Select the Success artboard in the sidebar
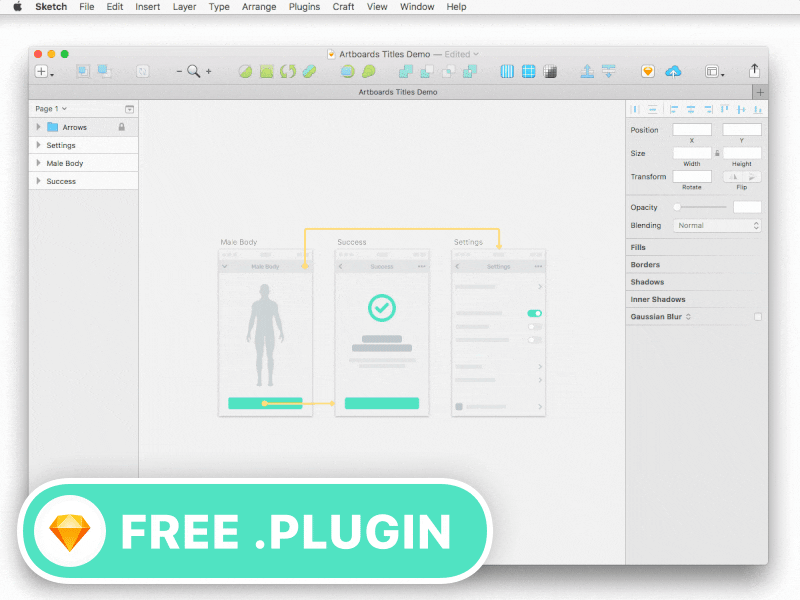This screenshot has height=600, width=800. pyautogui.click(x=60, y=181)
